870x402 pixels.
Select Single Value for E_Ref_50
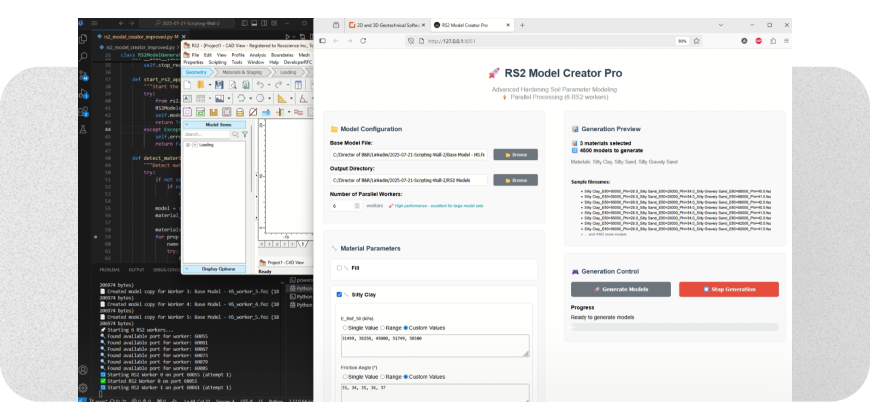pyautogui.click(x=345, y=327)
